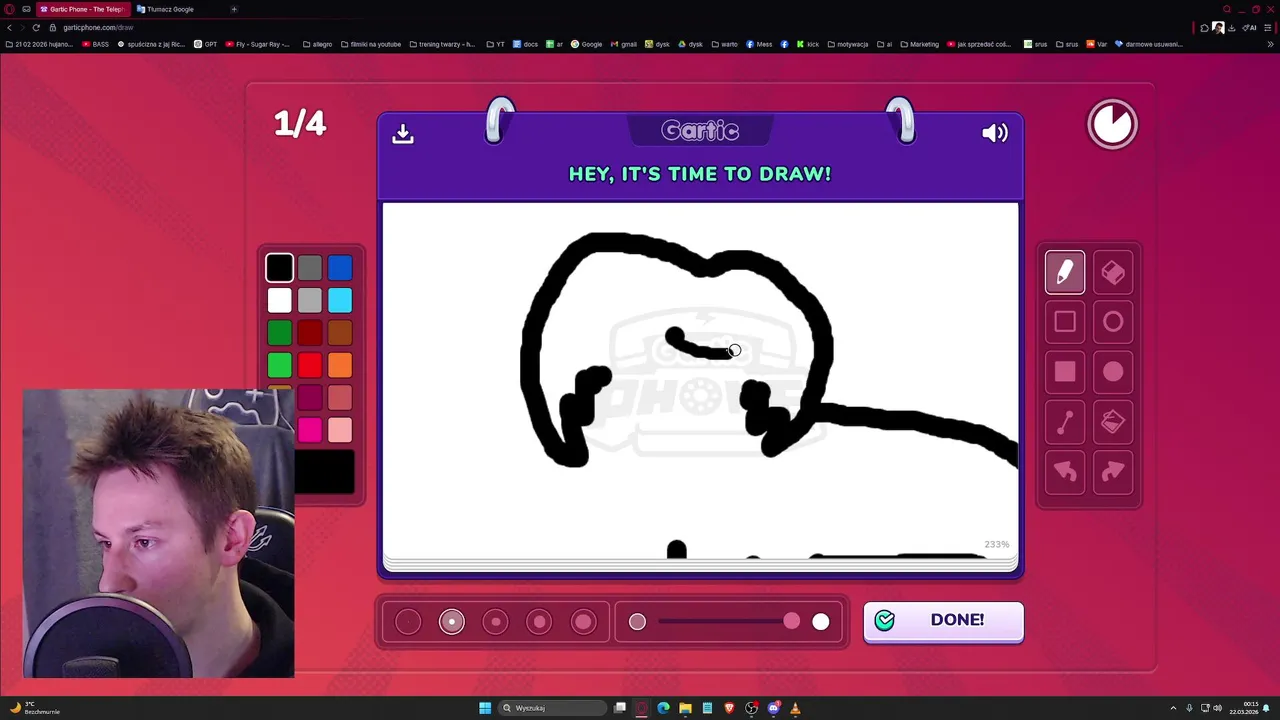1280x720 pixels.
Task: Pick the black color swatch
Action: tap(279, 268)
